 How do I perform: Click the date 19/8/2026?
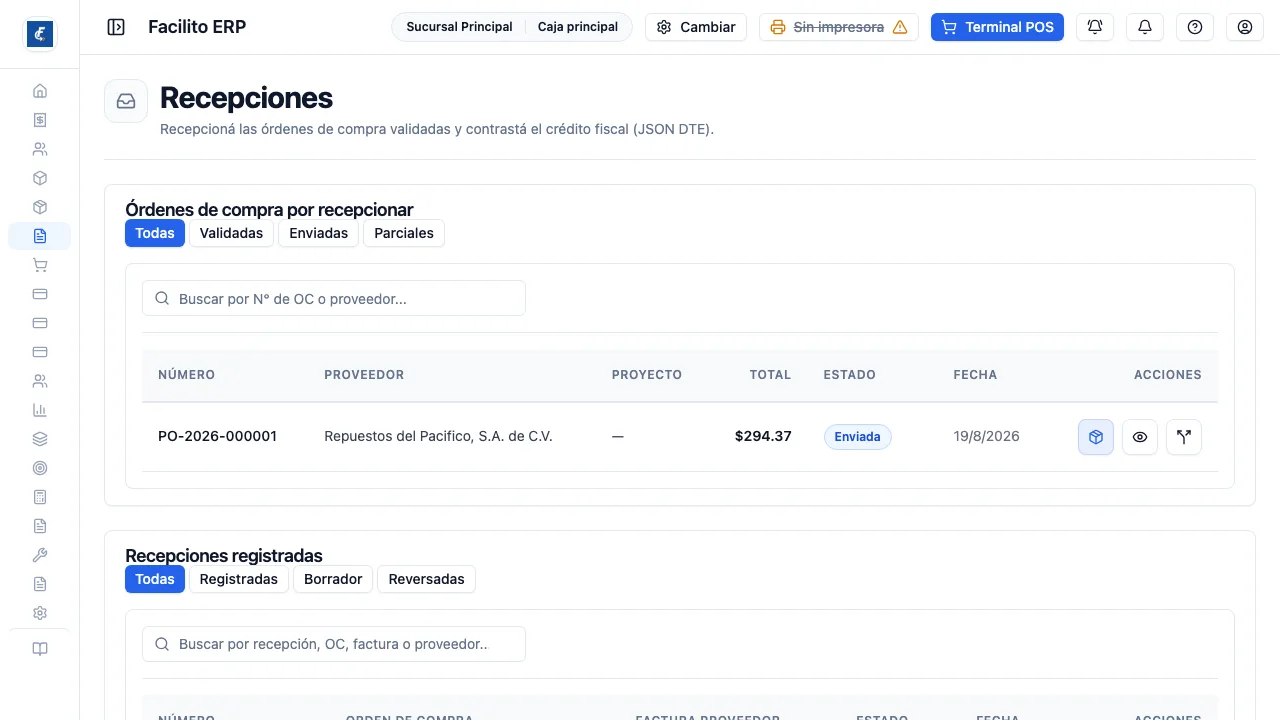[x=986, y=436]
